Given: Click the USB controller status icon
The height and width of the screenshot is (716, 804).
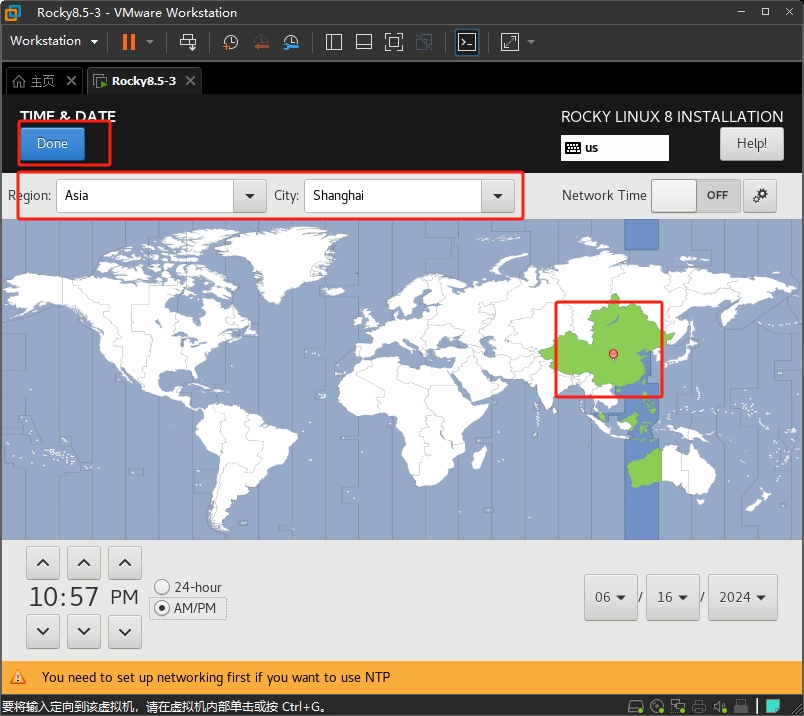Looking at the screenshot, I should 741,707.
